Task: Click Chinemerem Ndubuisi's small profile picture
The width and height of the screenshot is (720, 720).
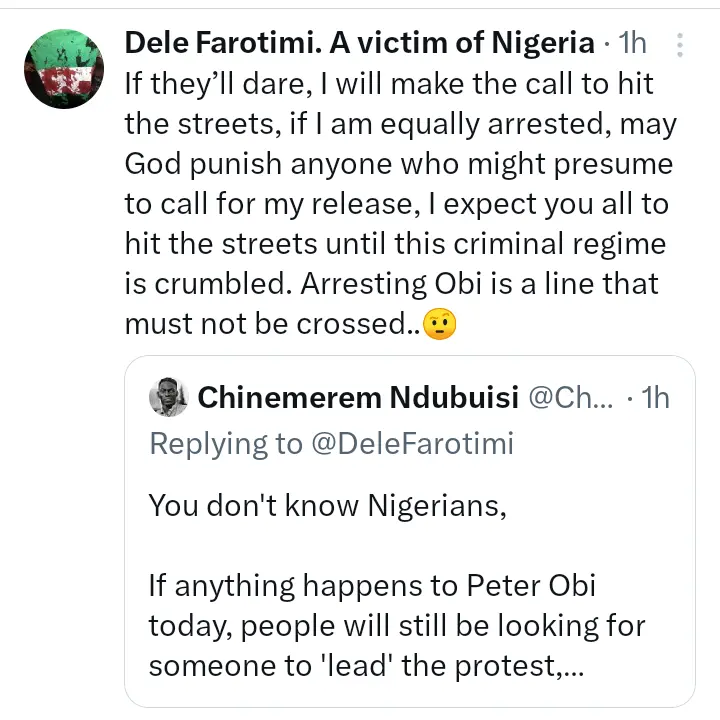Action: pyautogui.click(x=169, y=397)
